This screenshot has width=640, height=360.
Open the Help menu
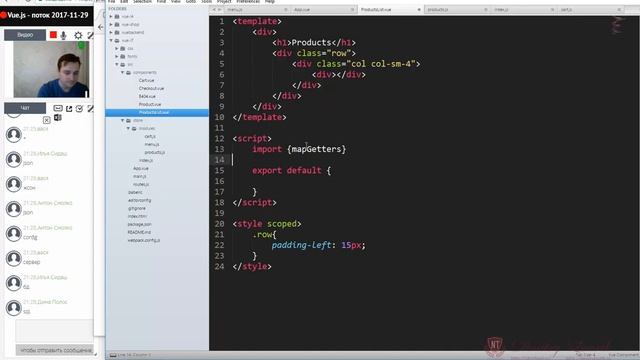click(269, 2)
